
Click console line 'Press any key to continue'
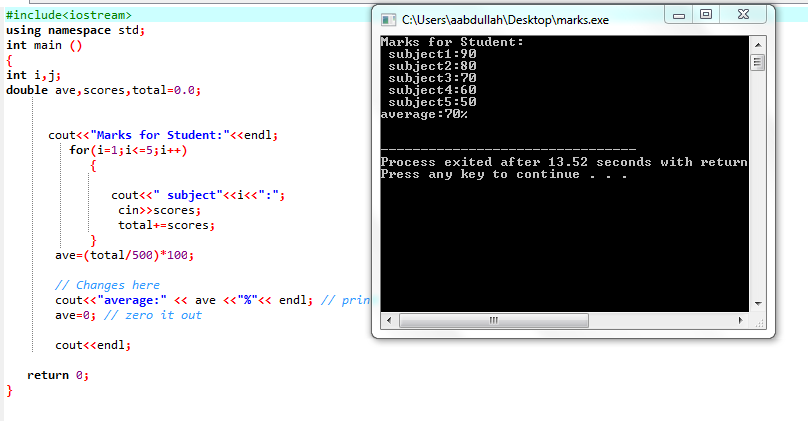504,174
